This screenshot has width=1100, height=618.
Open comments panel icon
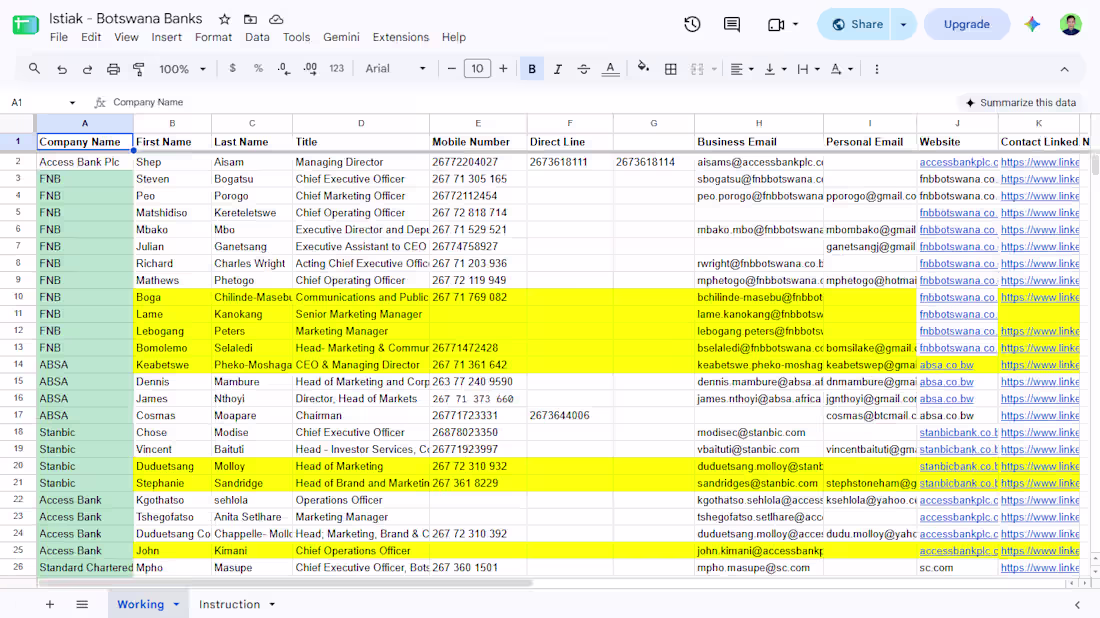[732, 24]
